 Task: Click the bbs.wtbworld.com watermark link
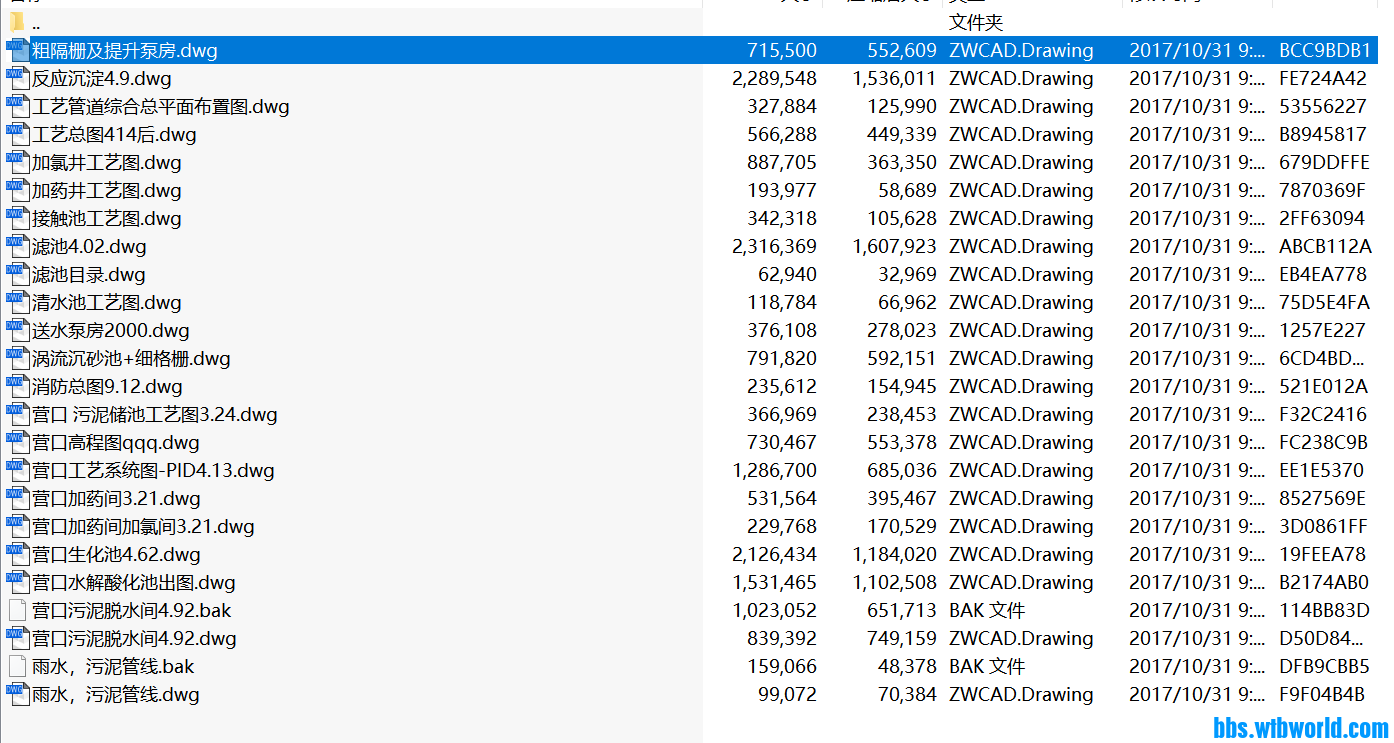[x=1300, y=728]
